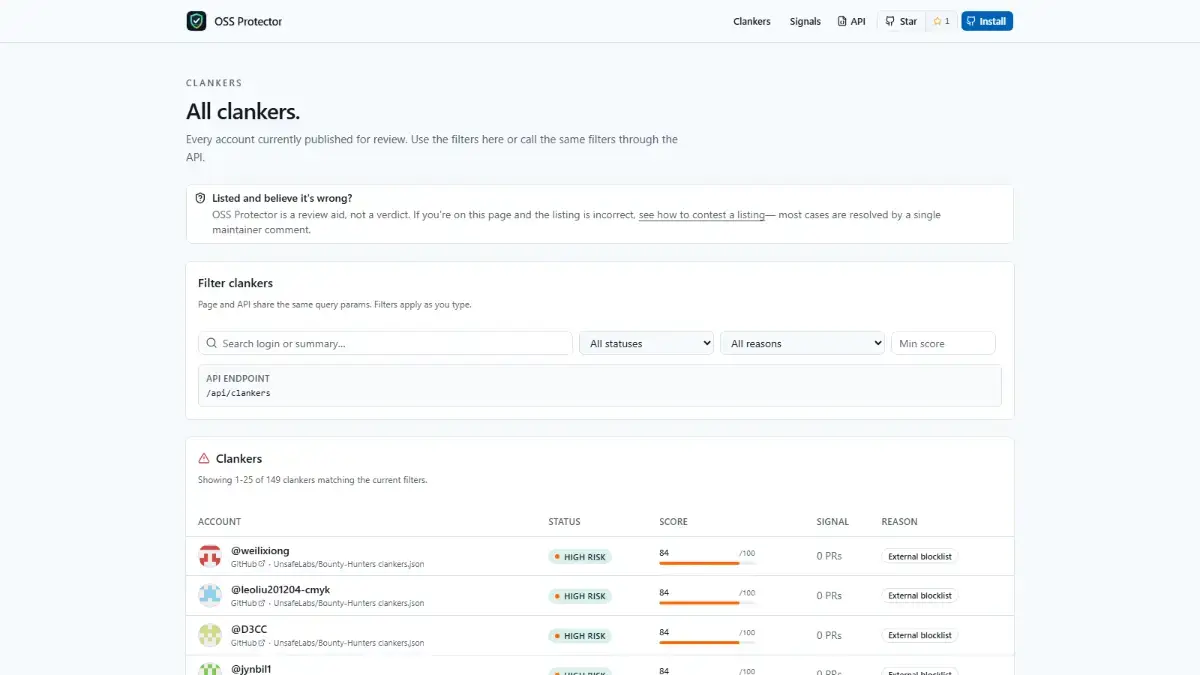Click the GitHub Star button
This screenshot has width=1200, height=675.
901,21
